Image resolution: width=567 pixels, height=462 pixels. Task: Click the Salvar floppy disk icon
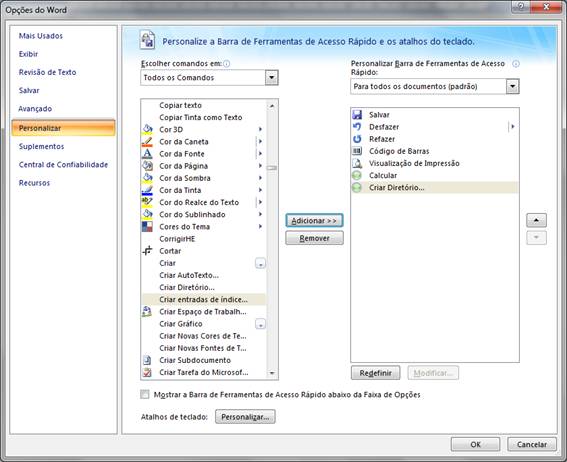(357, 115)
